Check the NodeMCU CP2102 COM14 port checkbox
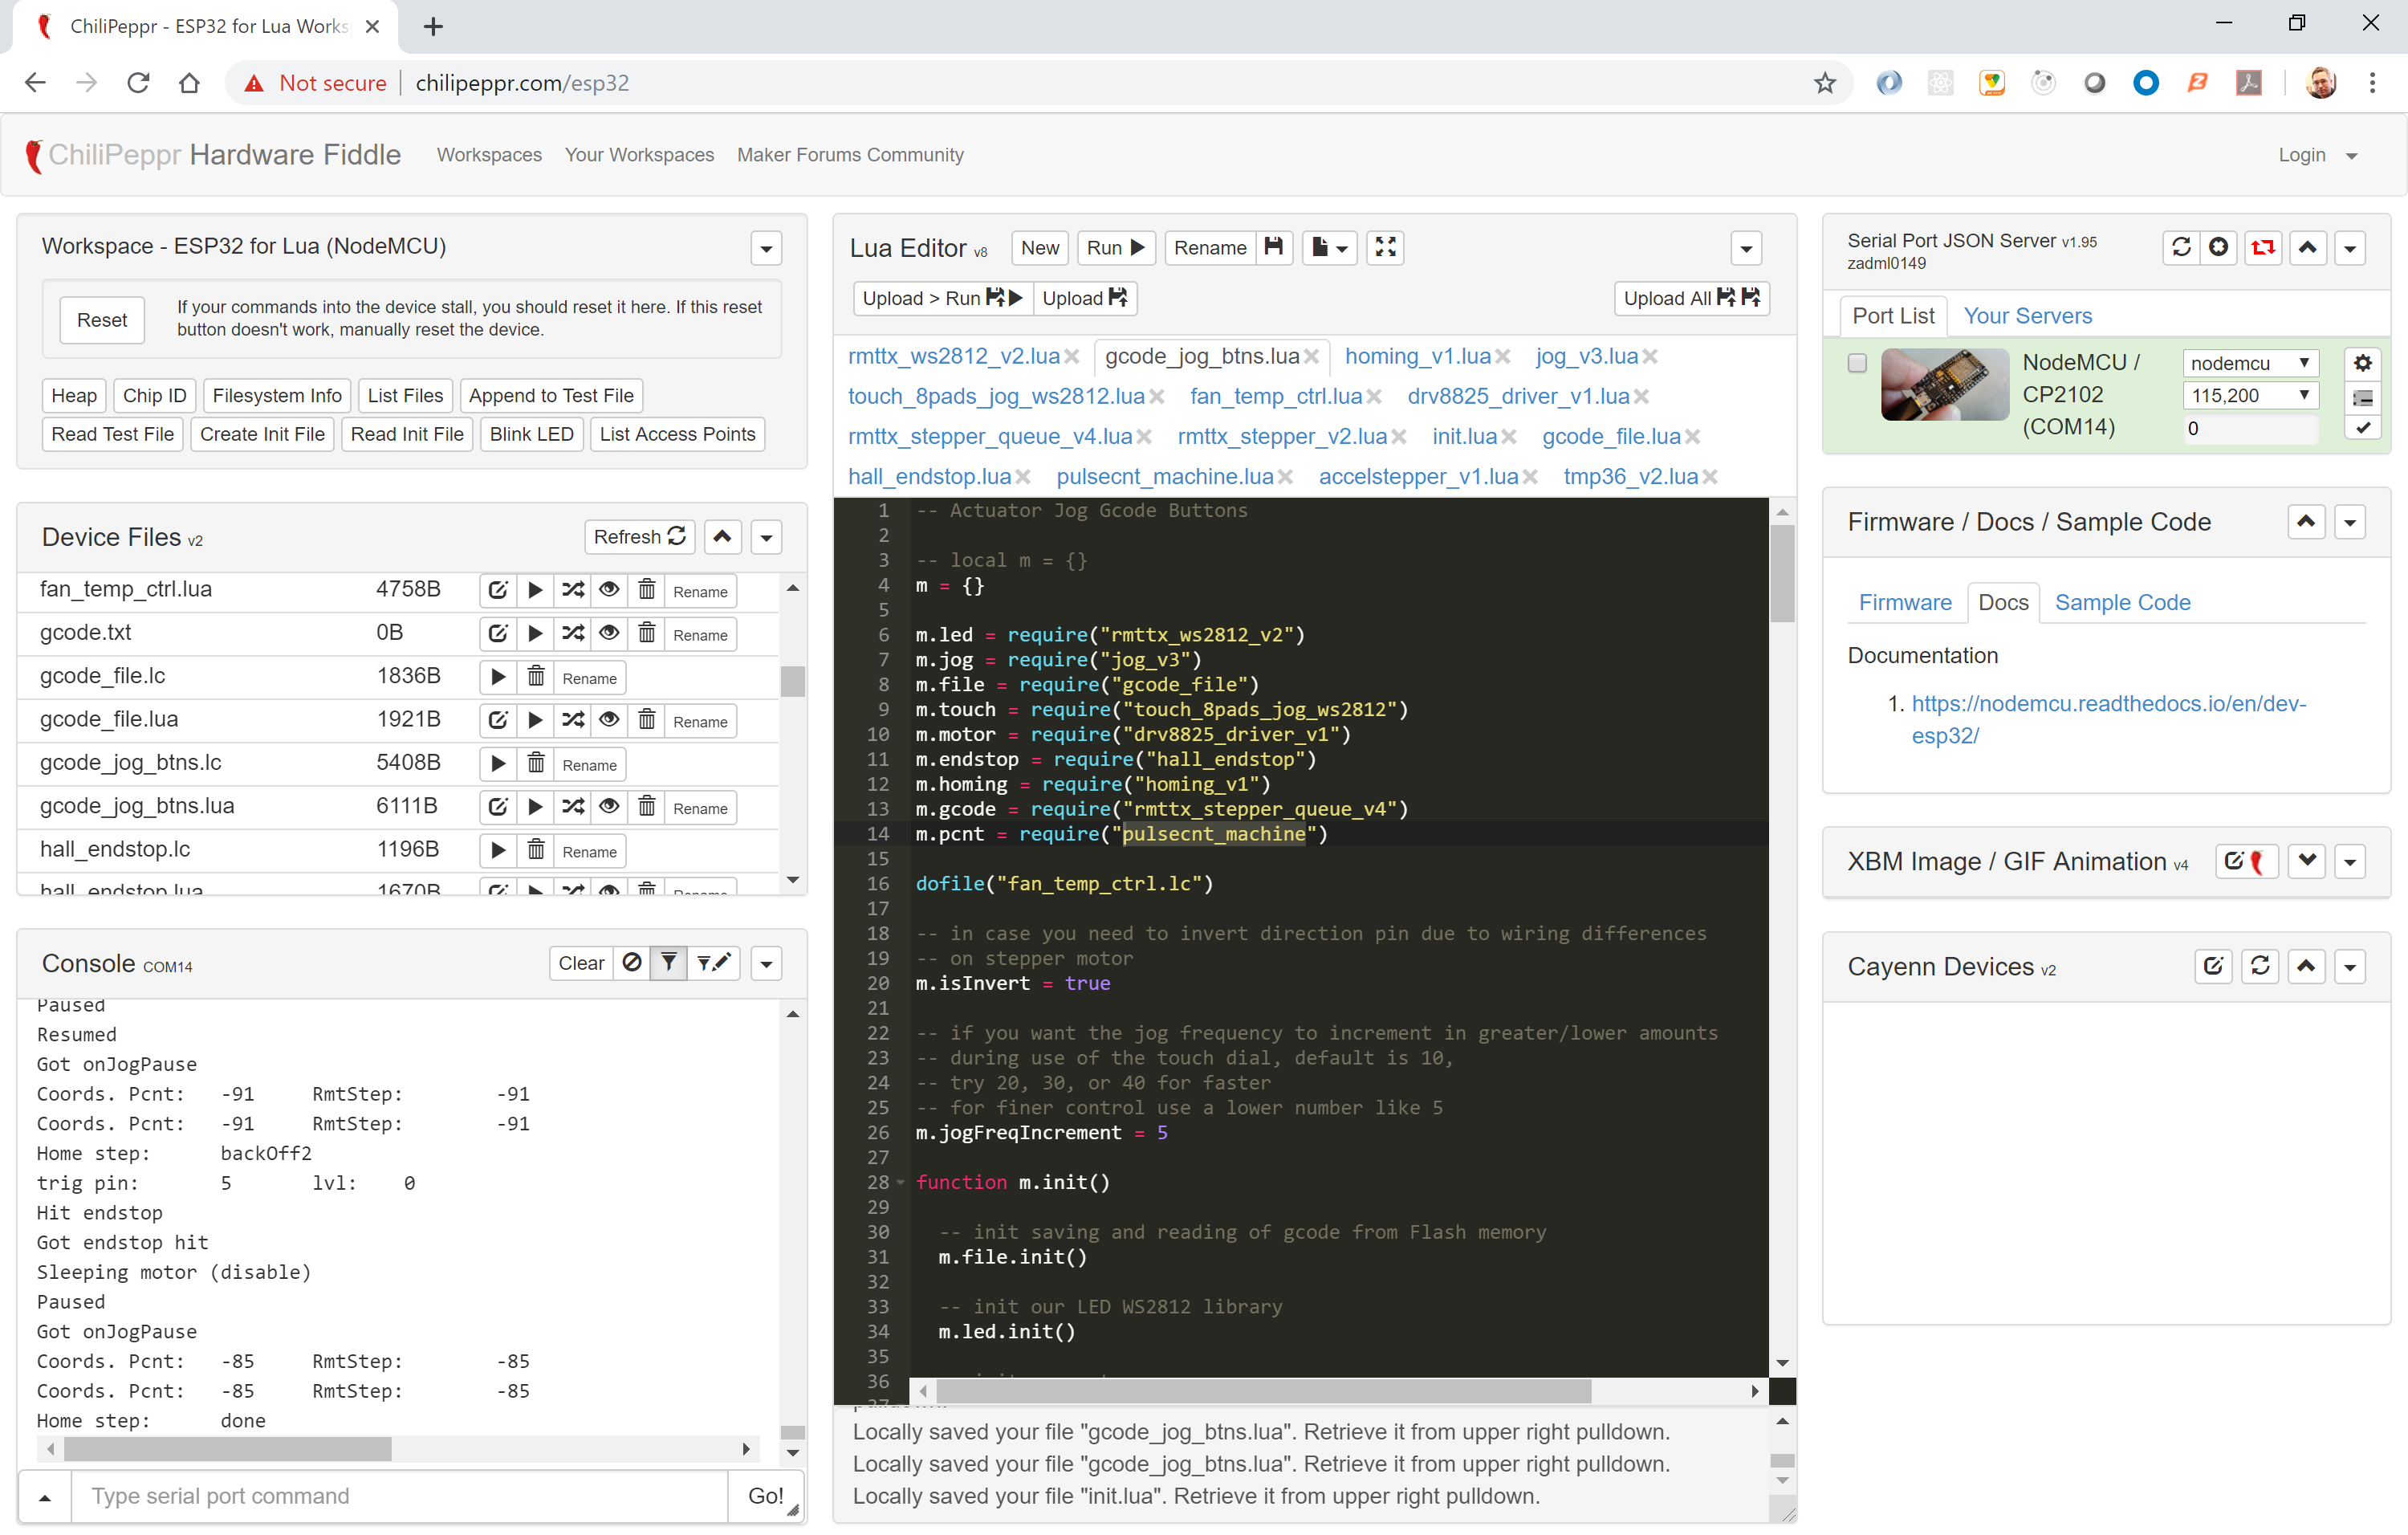The image size is (2408, 1535). coord(1857,363)
